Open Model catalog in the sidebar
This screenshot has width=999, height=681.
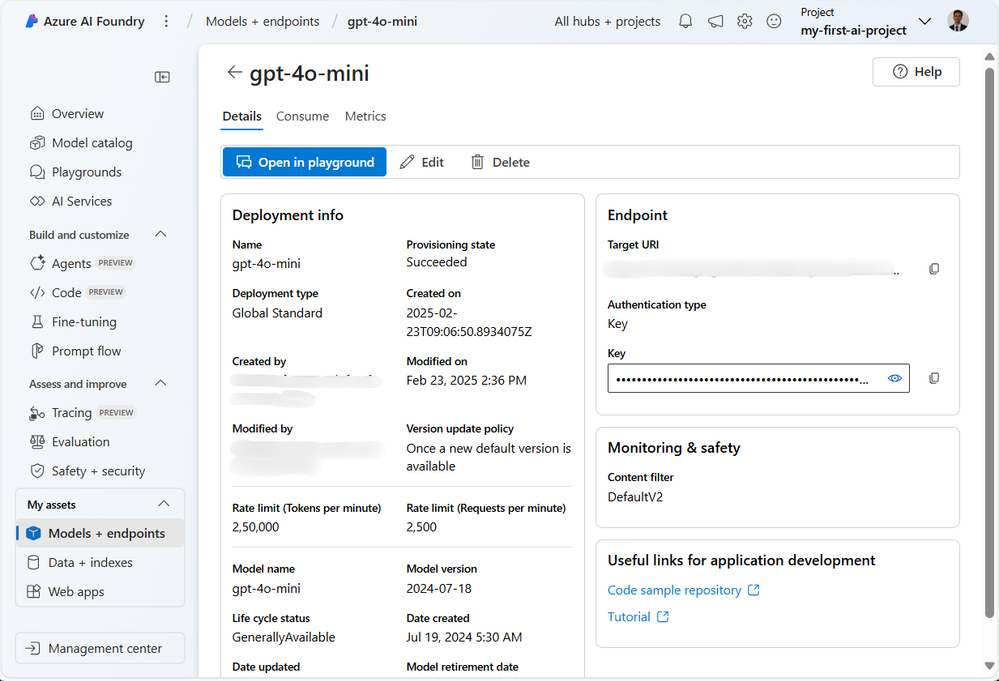click(x=81, y=143)
